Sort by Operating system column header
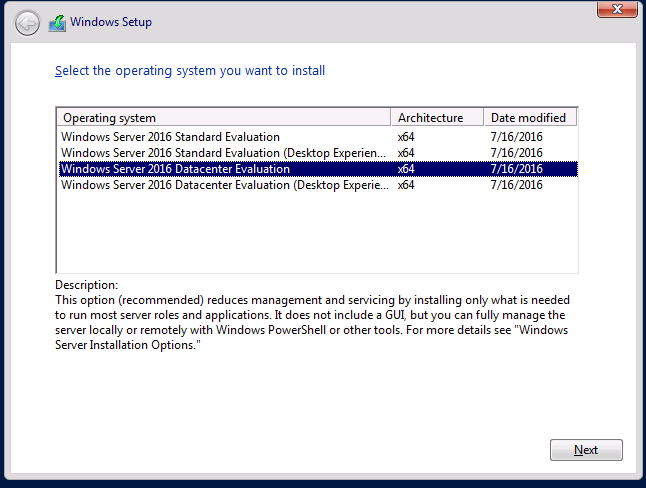 click(x=223, y=118)
